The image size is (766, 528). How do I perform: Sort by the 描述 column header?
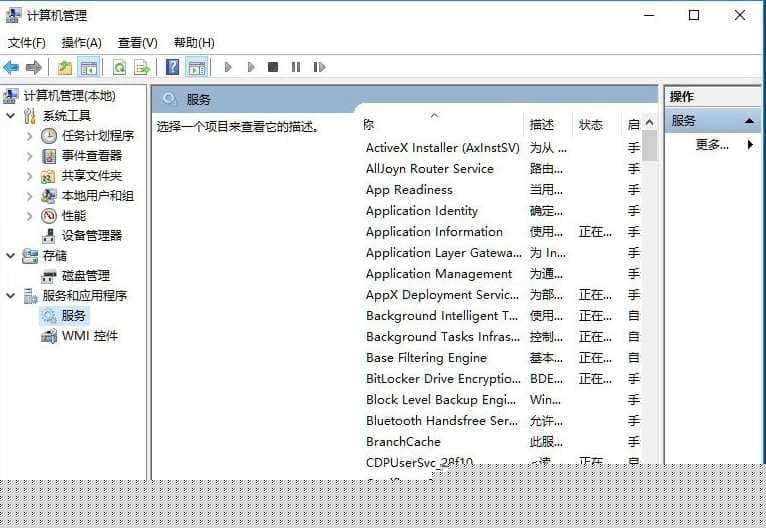[542, 125]
